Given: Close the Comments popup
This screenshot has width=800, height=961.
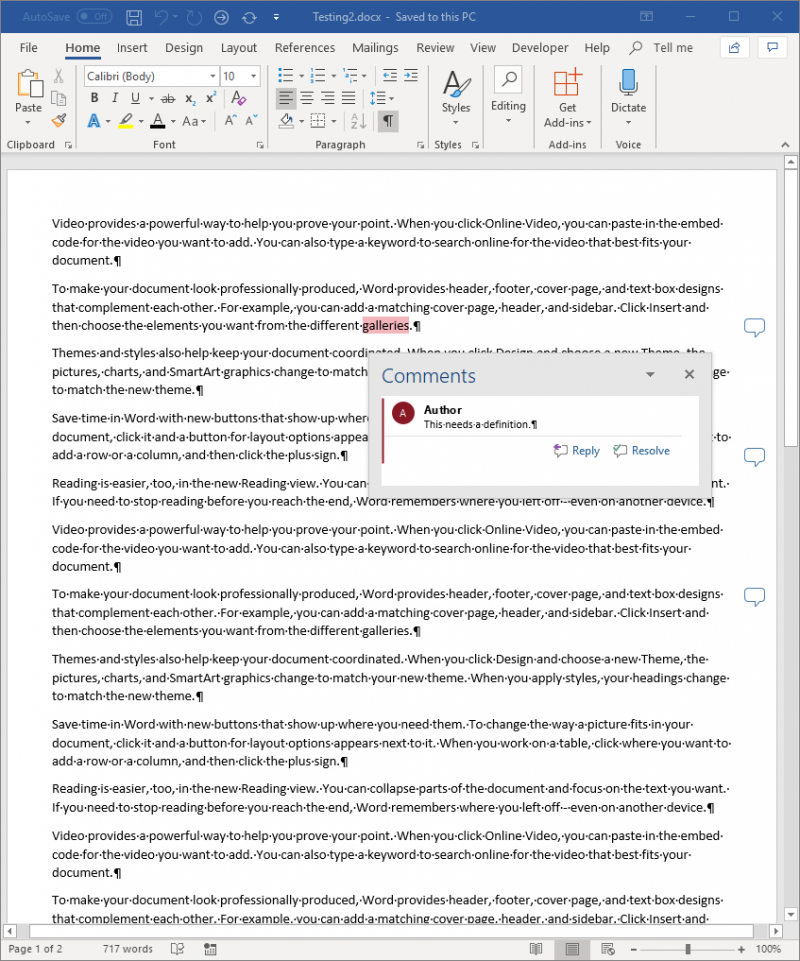Looking at the screenshot, I should [690, 374].
